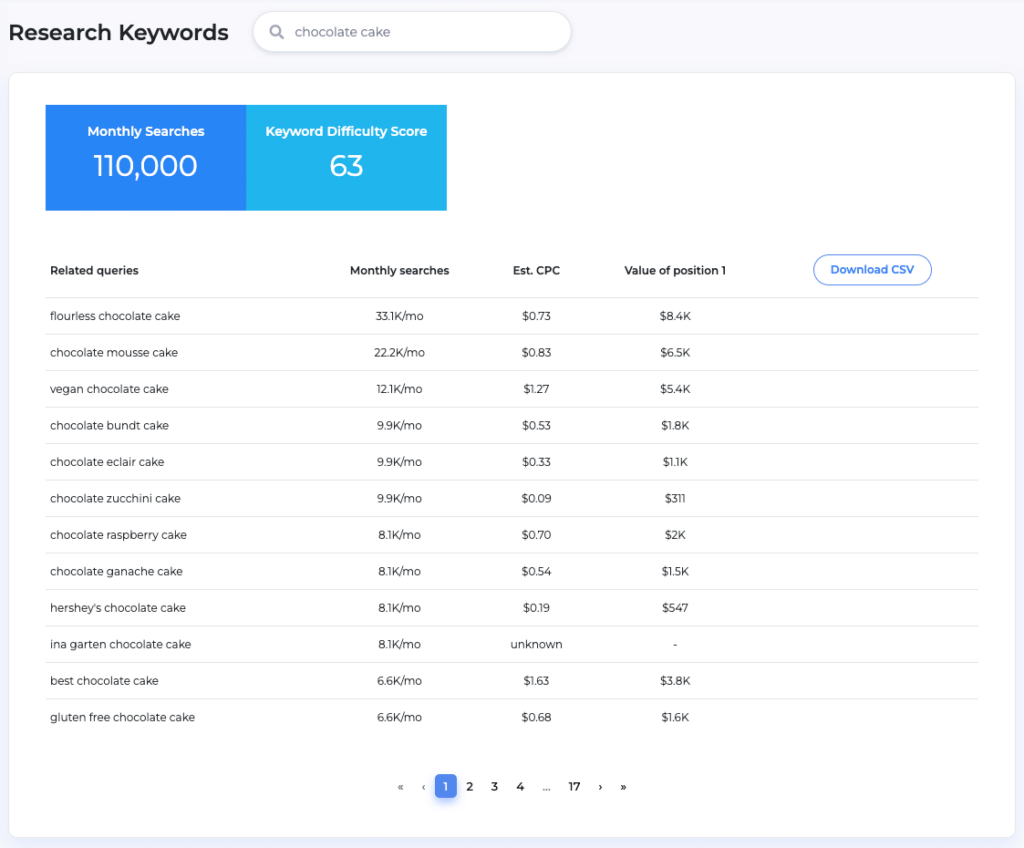
Task: Click the $547 position value
Action: (675, 608)
